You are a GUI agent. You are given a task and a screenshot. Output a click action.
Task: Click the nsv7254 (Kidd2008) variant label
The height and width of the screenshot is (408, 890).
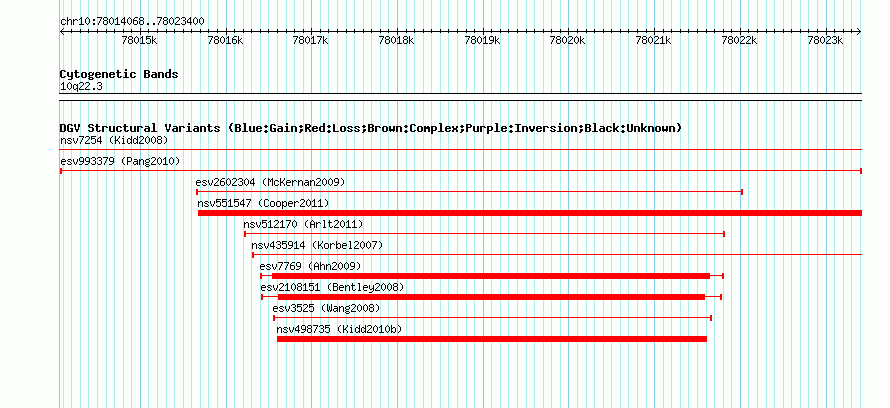coord(114,140)
